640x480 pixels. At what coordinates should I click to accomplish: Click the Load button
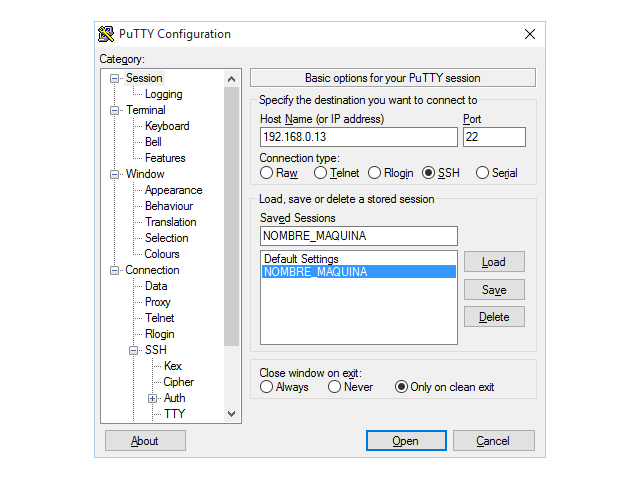[494, 262]
